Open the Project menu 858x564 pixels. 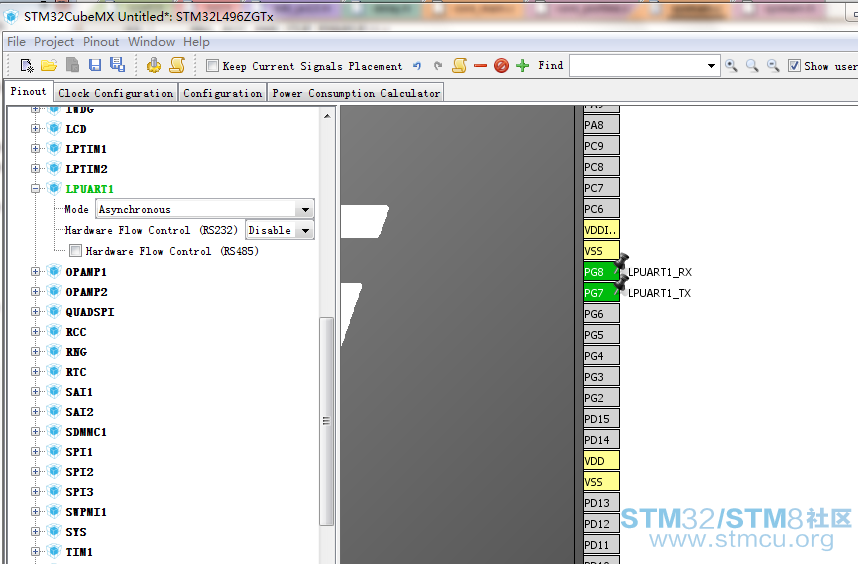click(54, 42)
